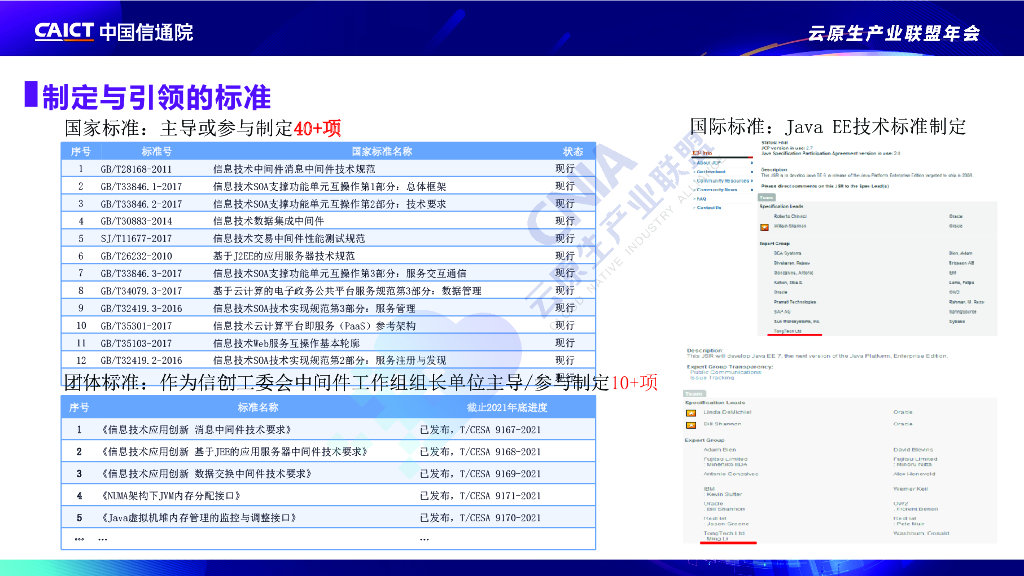1024x576 pixels.
Task: Click the slide title 制定与引领的标准
Action: coord(157,97)
